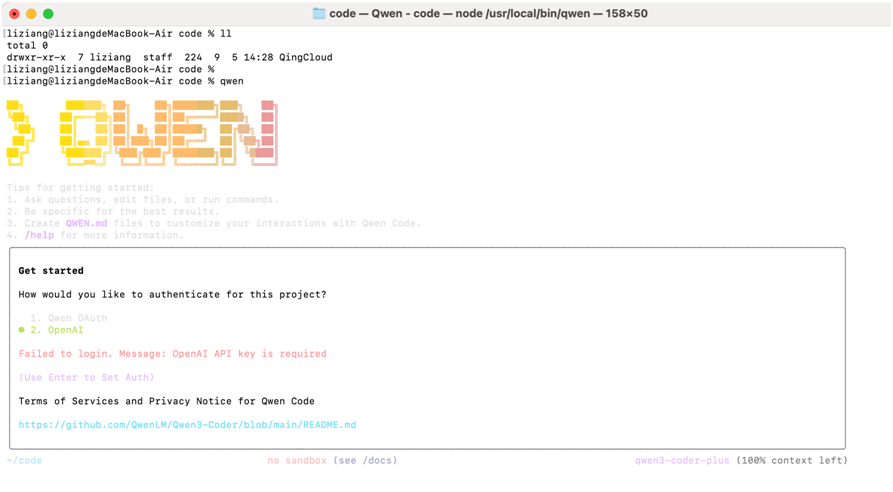
Task: Click the yellow minimize window button
Action: coord(31,14)
